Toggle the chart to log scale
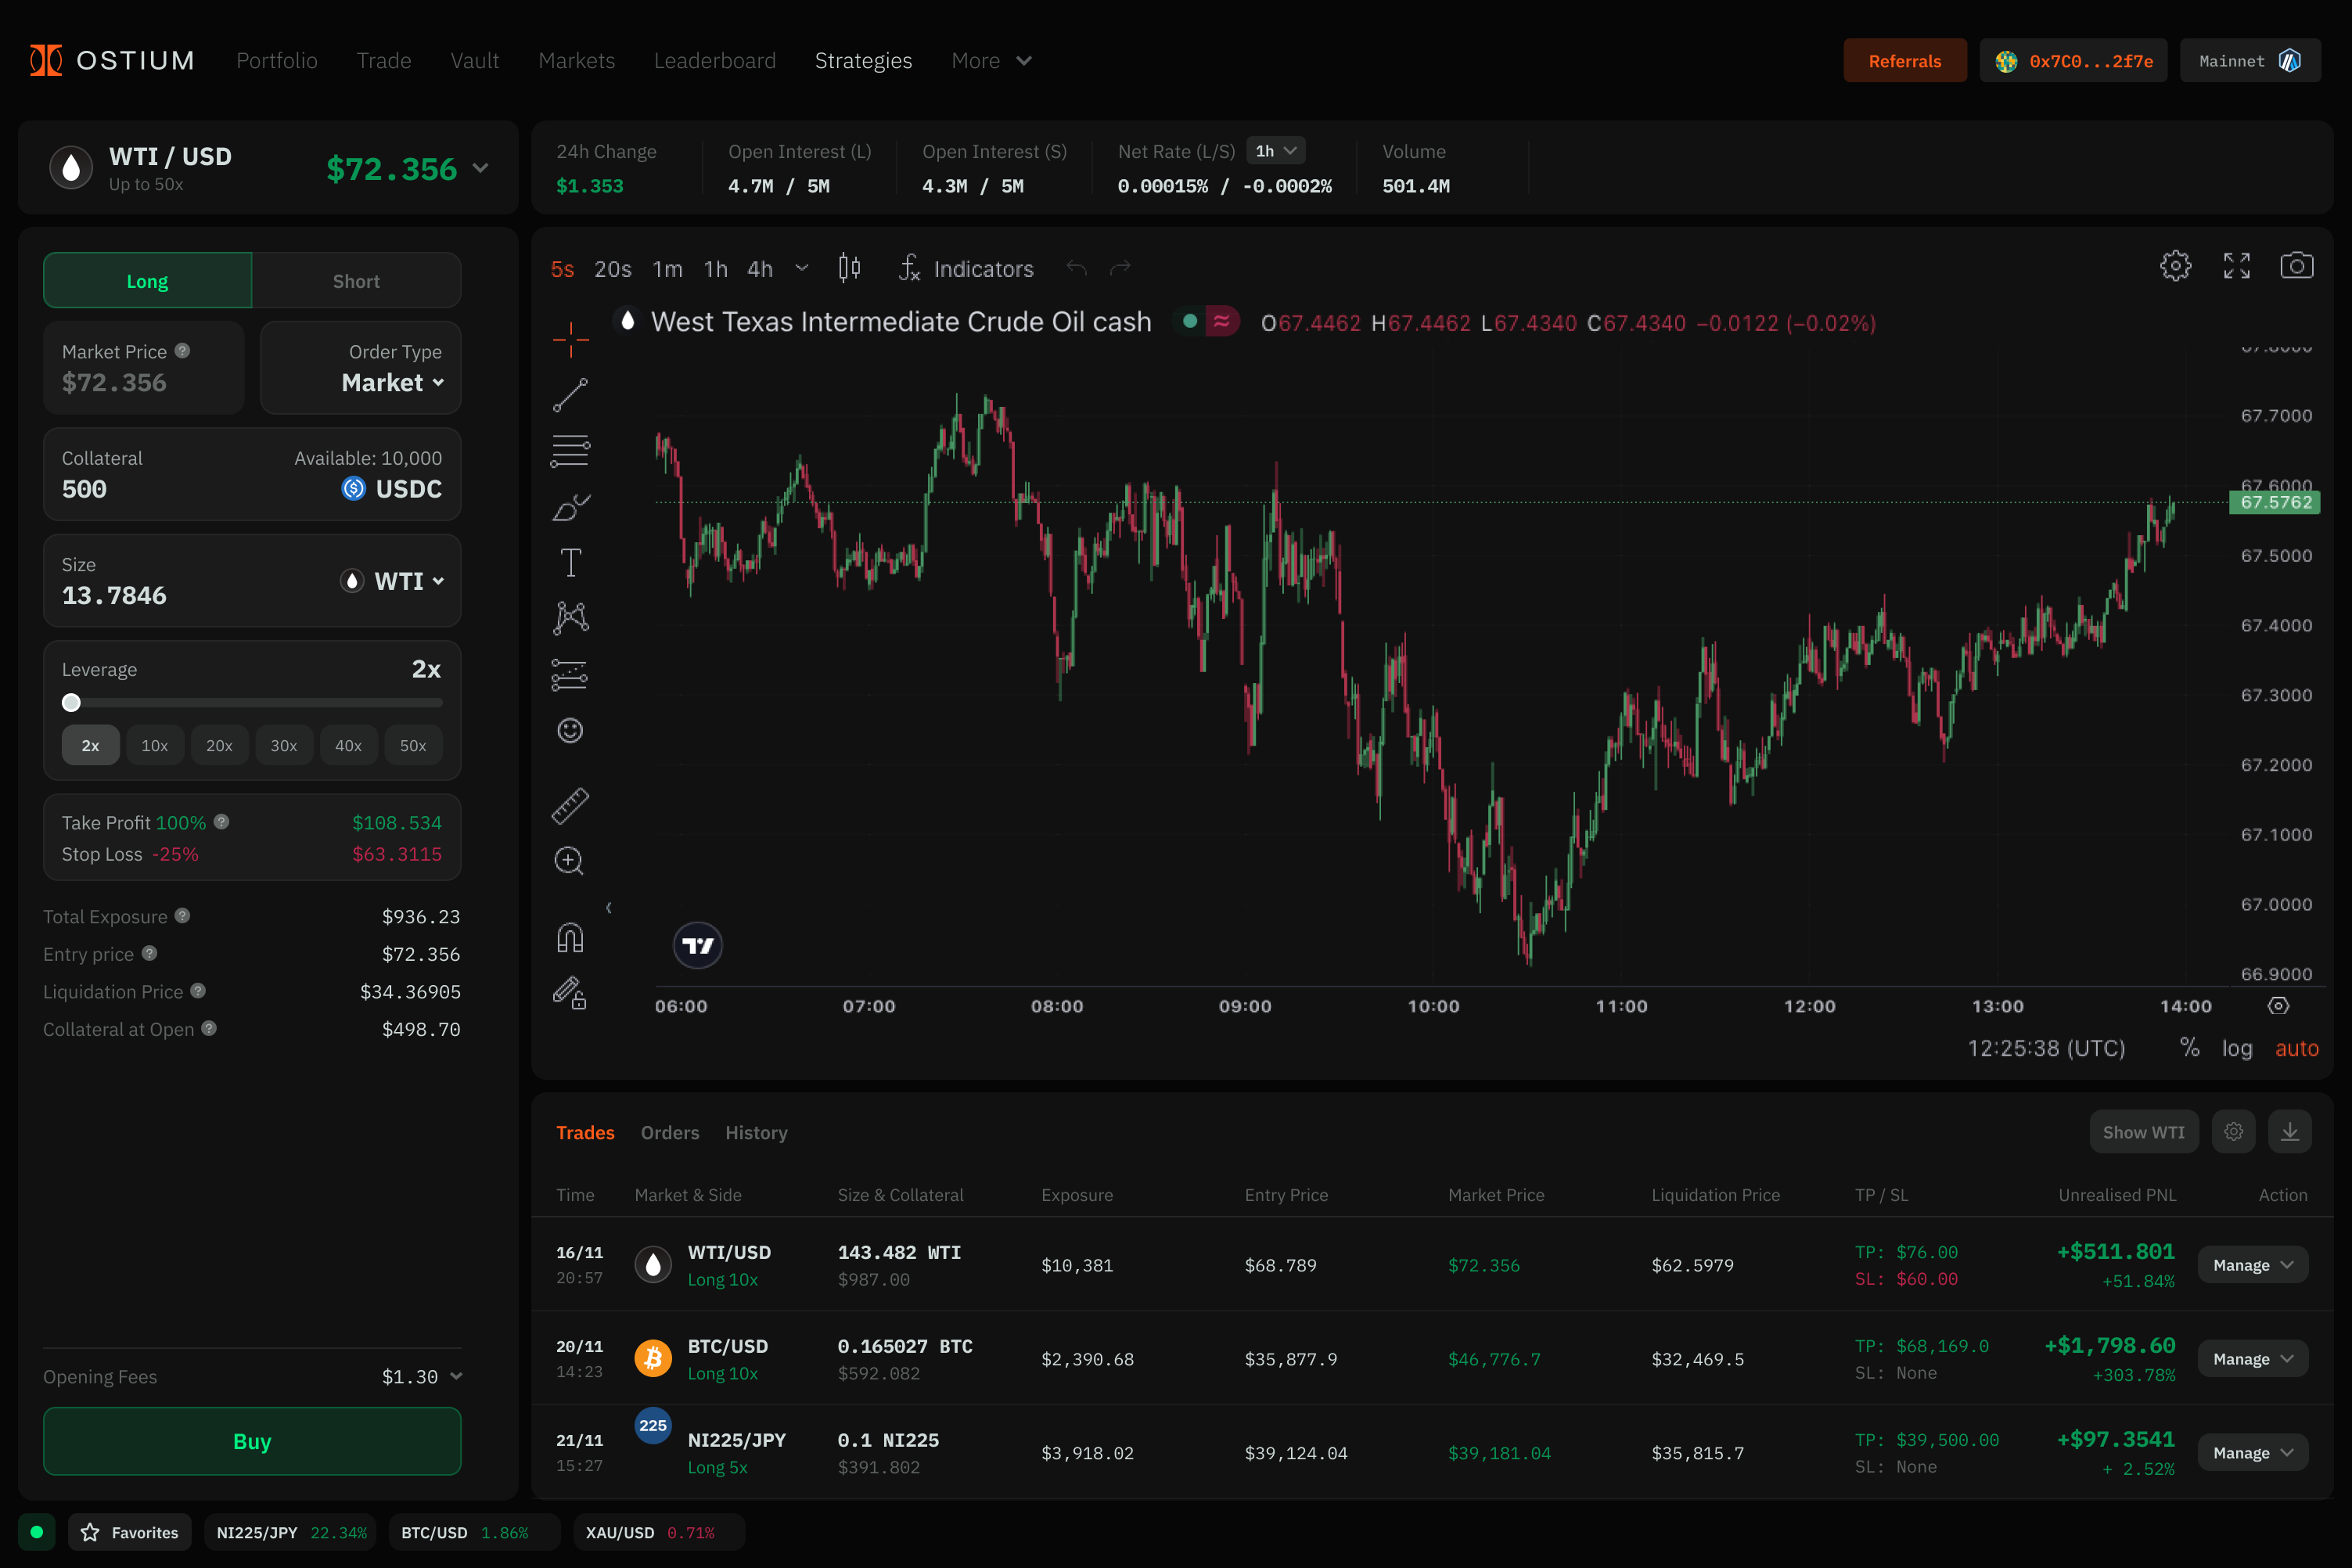2352x1568 pixels. coord(2238,1047)
